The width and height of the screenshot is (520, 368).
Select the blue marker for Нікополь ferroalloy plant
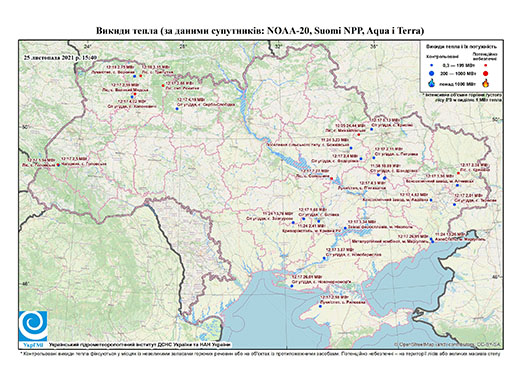(345, 228)
